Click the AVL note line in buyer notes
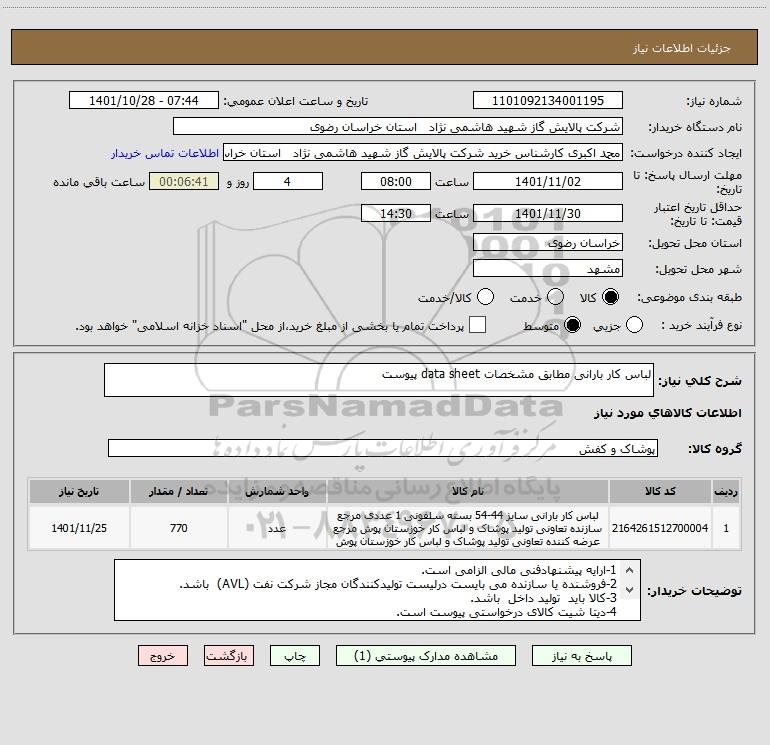The height and width of the screenshot is (745, 770). (x=398, y=584)
